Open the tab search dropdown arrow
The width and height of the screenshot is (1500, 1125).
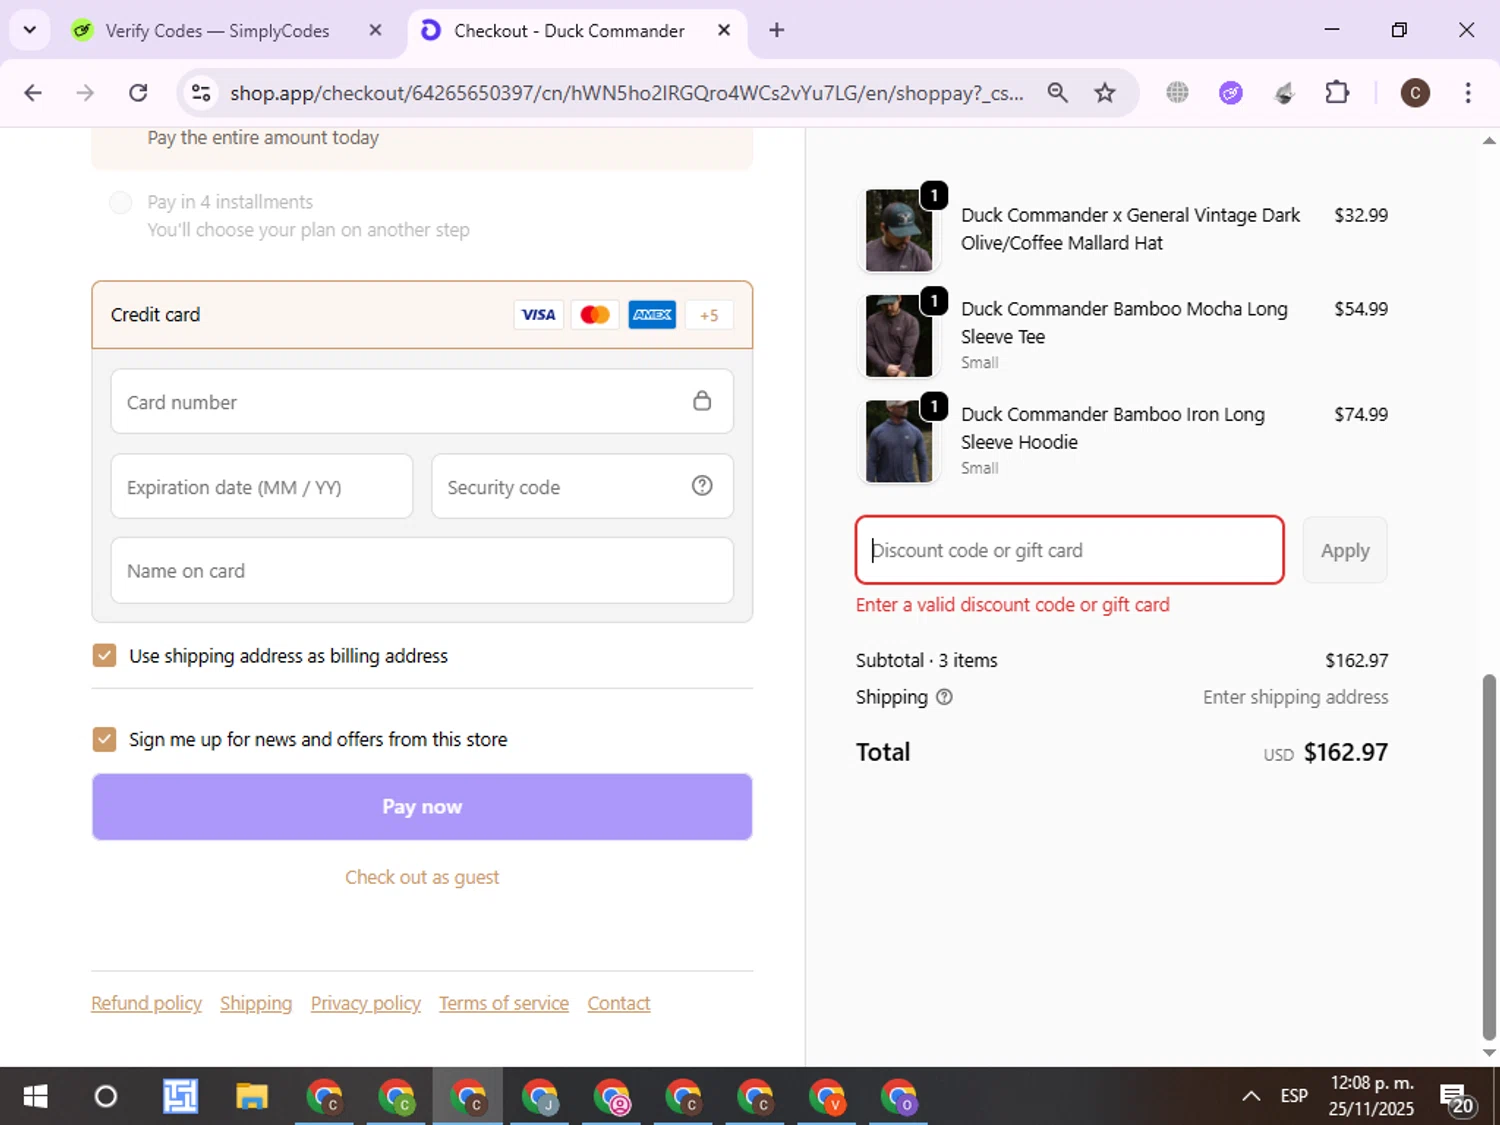[30, 30]
